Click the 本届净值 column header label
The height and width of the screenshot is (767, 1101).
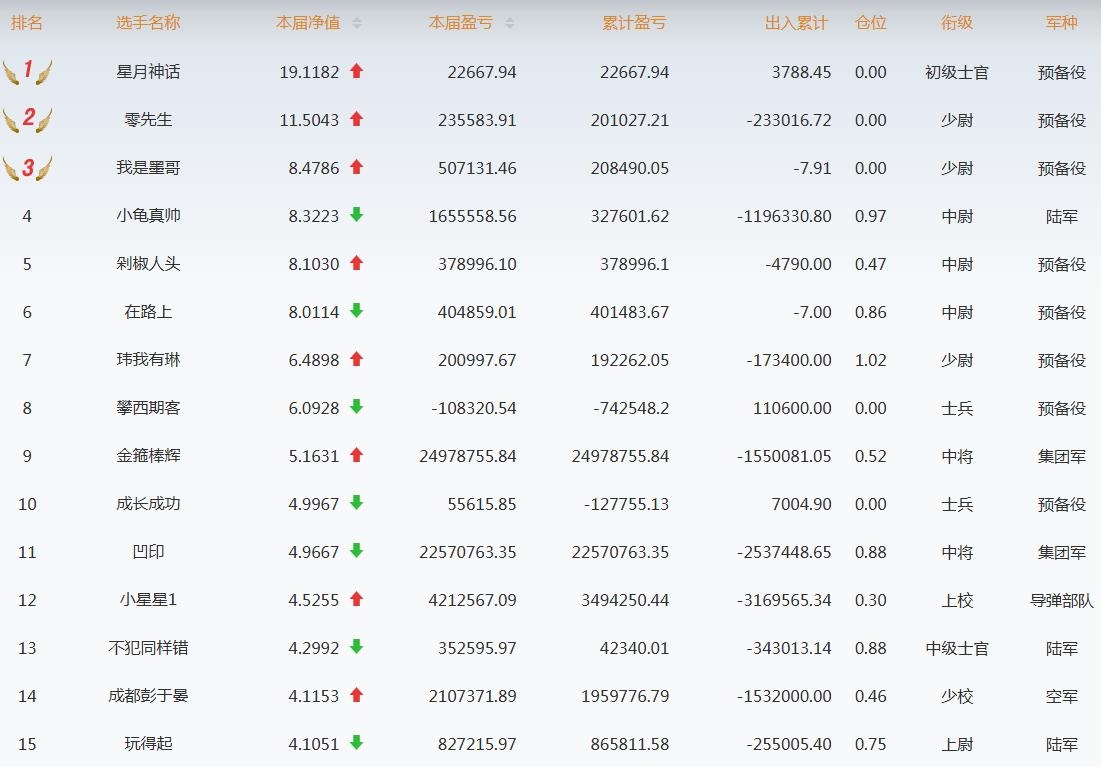point(308,23)
